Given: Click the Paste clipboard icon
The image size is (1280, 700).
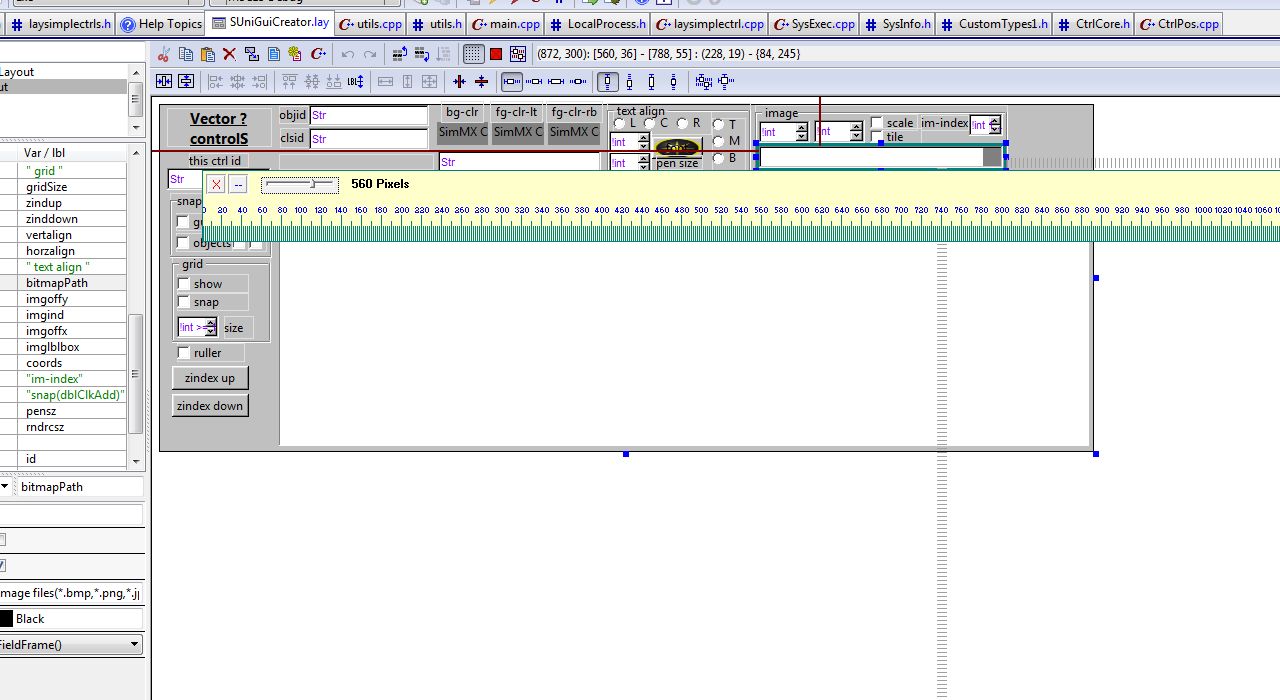Looking at the screenshot, I should [207, 54].
